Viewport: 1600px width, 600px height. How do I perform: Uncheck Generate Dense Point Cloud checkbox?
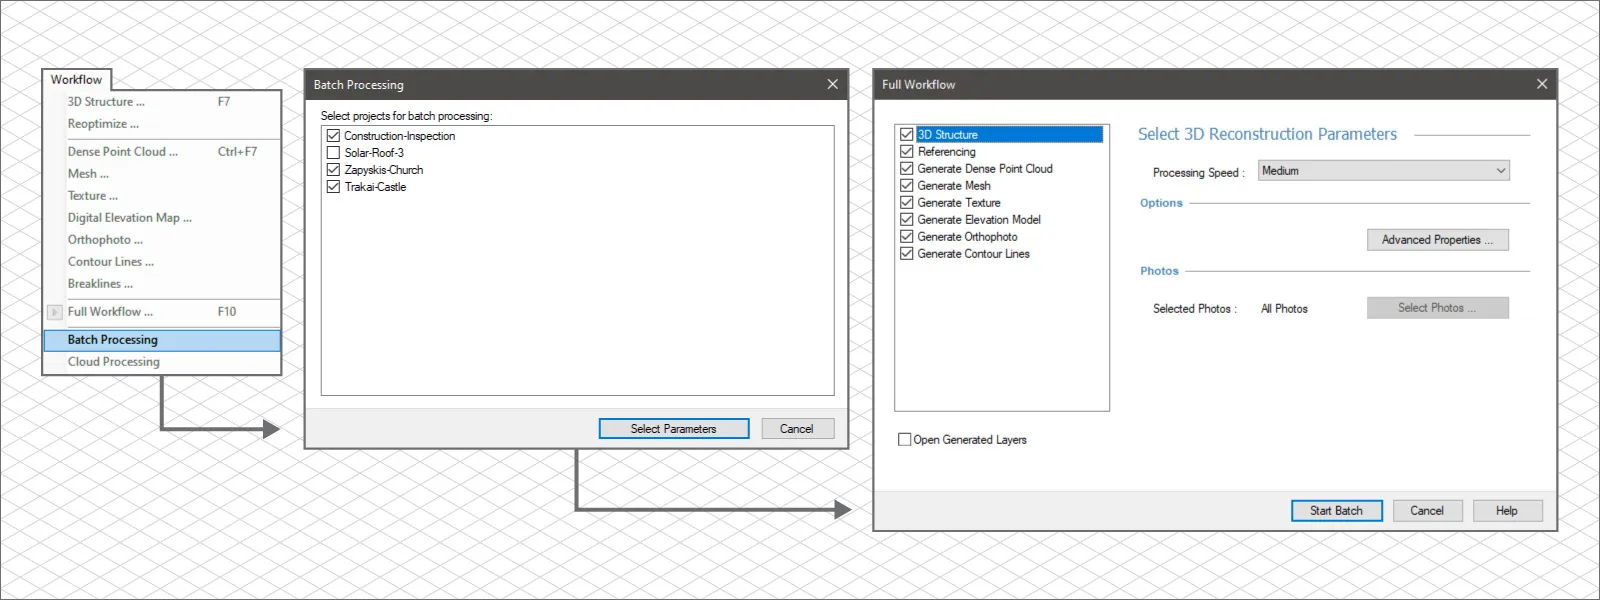[x=907, y=168]
